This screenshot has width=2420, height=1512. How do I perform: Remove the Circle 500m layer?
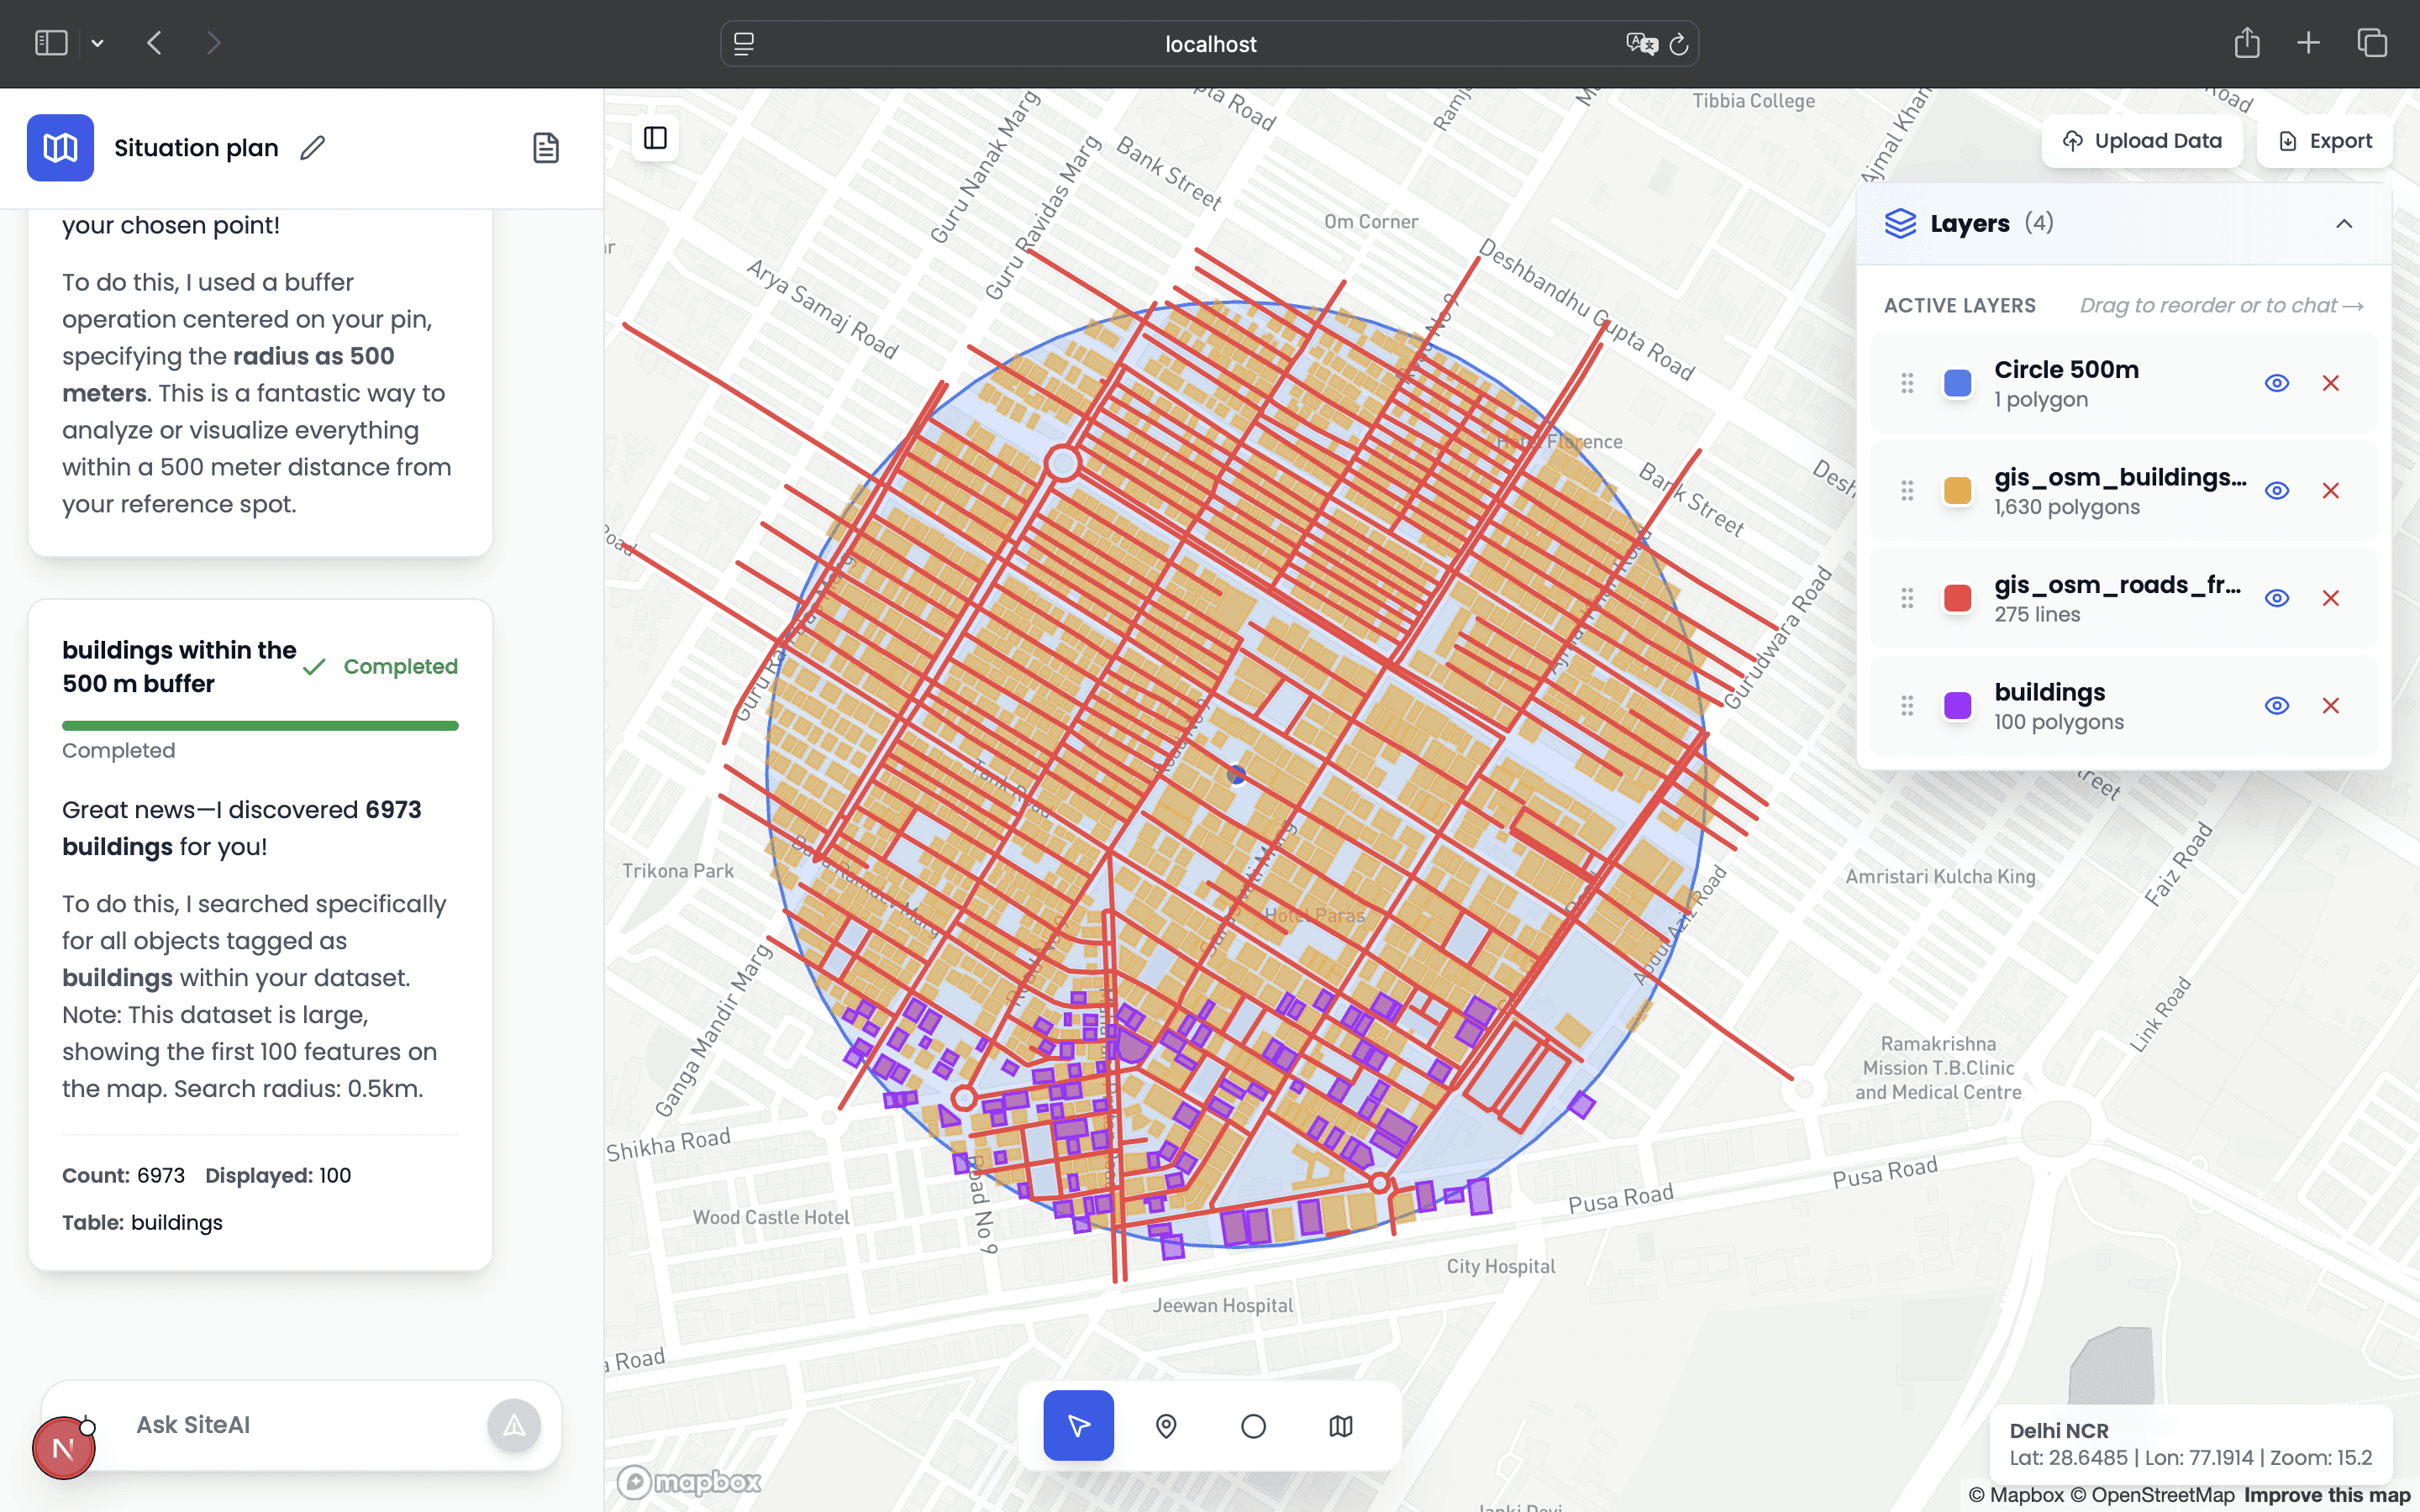click(2331, 383)
